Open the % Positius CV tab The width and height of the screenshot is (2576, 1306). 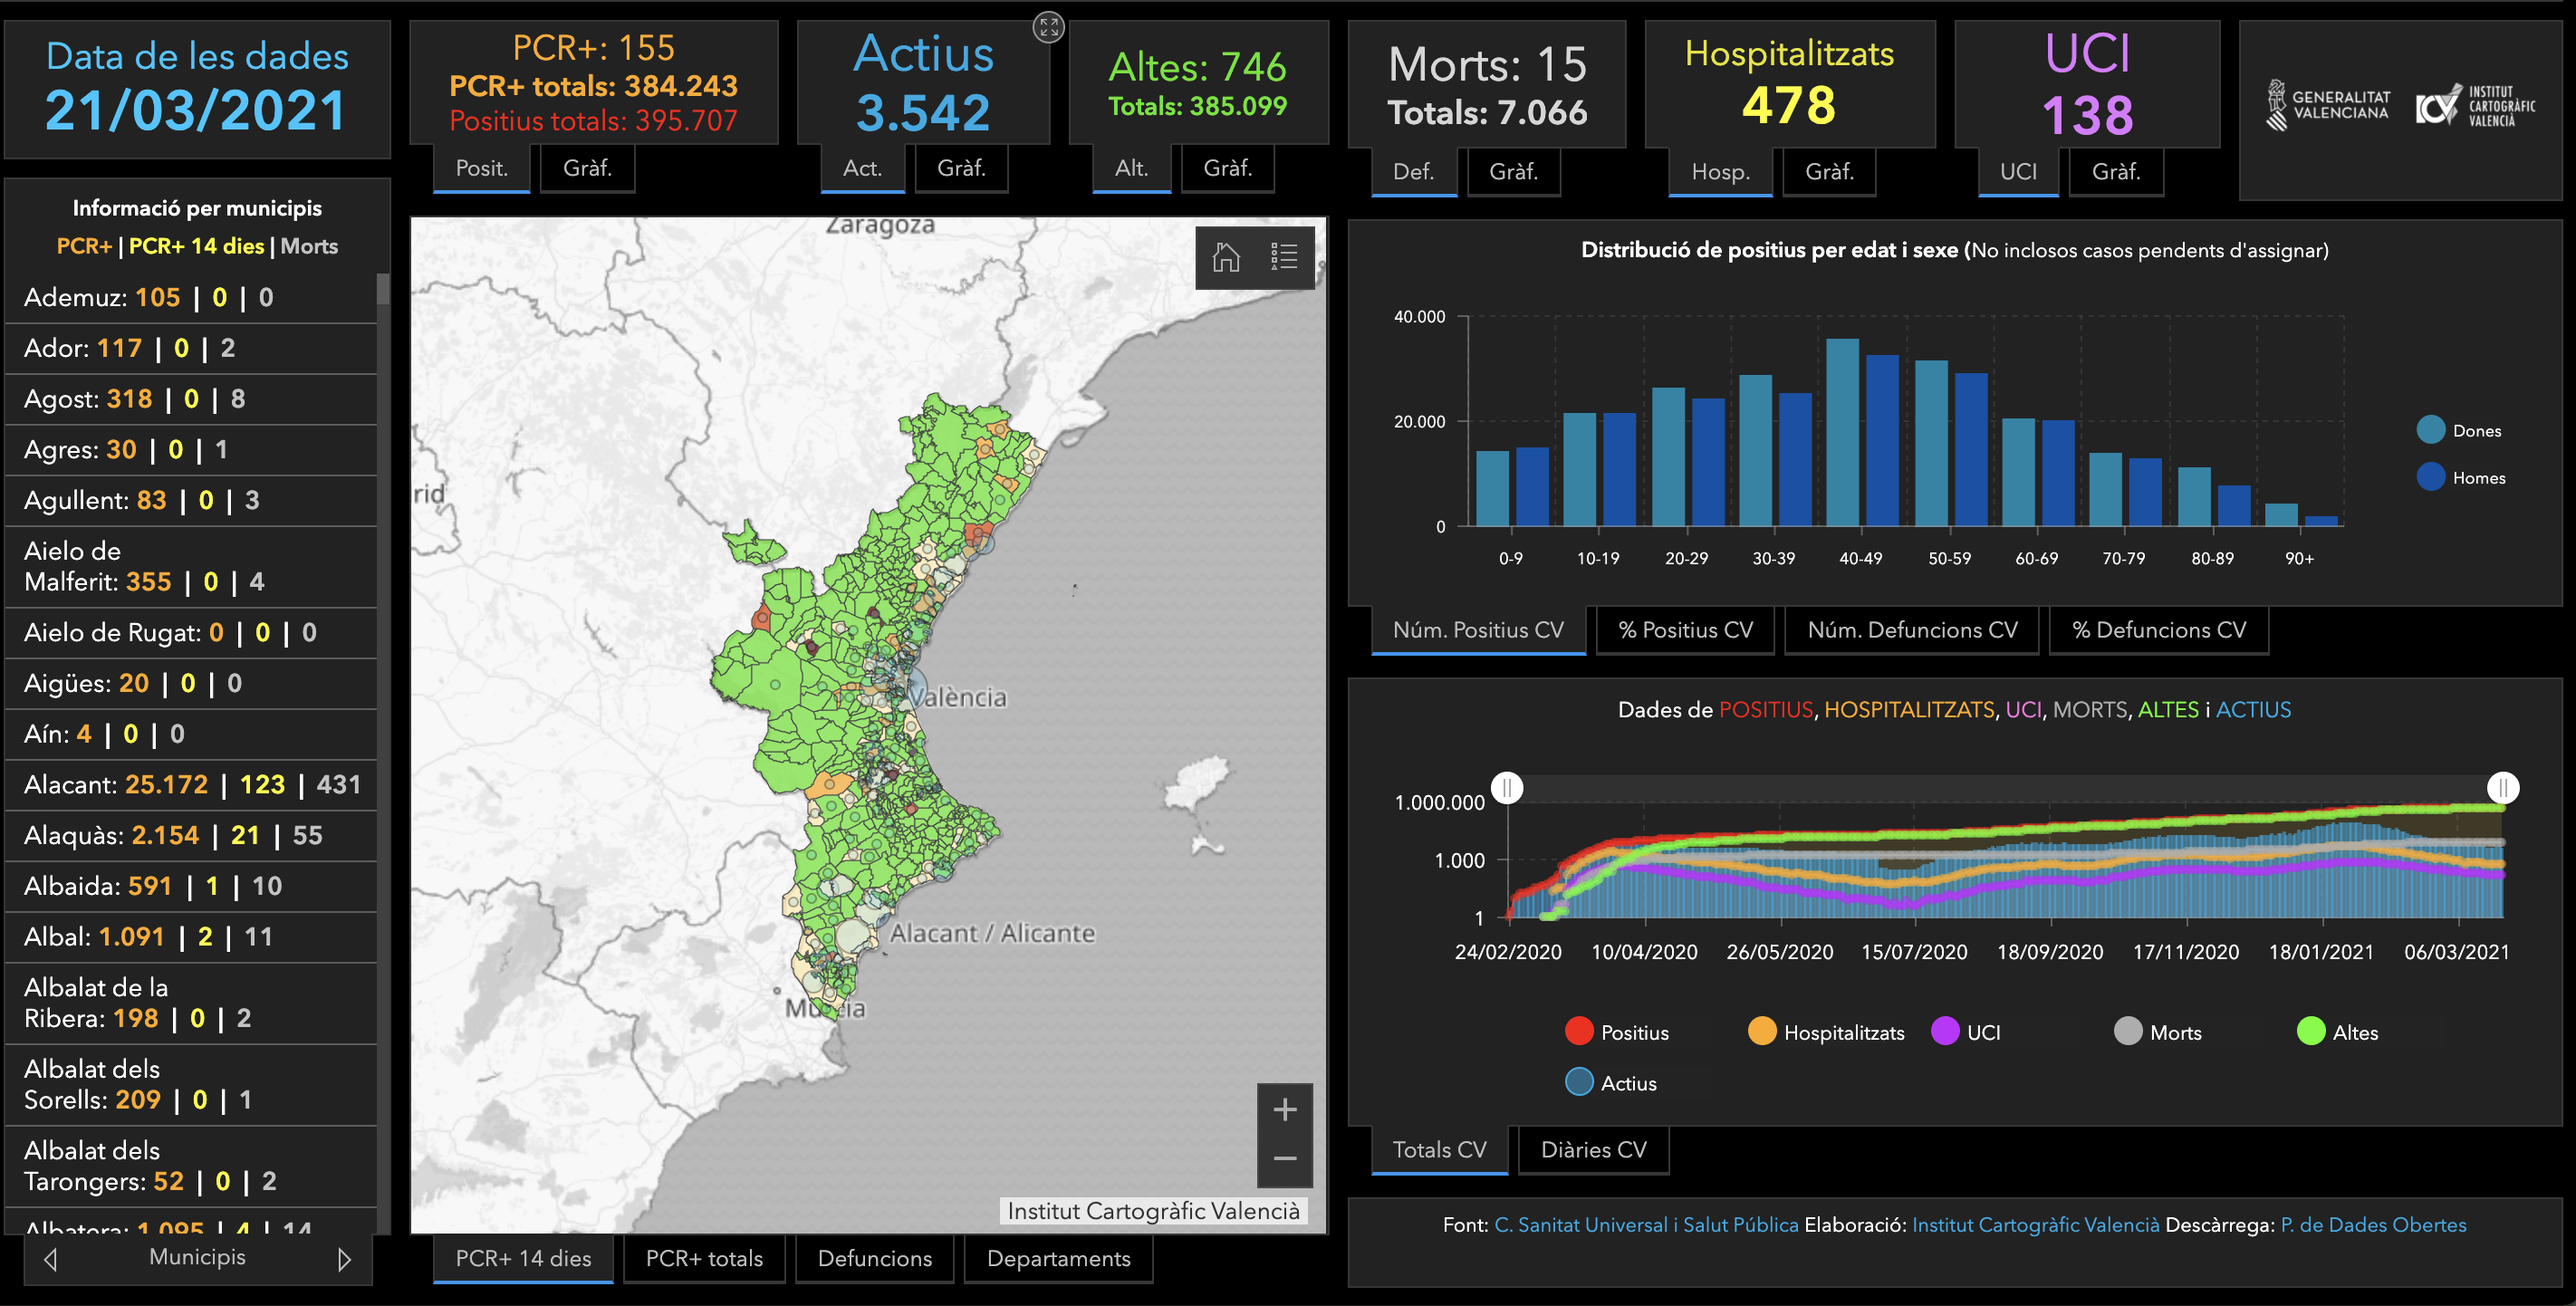pos(1685,630)
